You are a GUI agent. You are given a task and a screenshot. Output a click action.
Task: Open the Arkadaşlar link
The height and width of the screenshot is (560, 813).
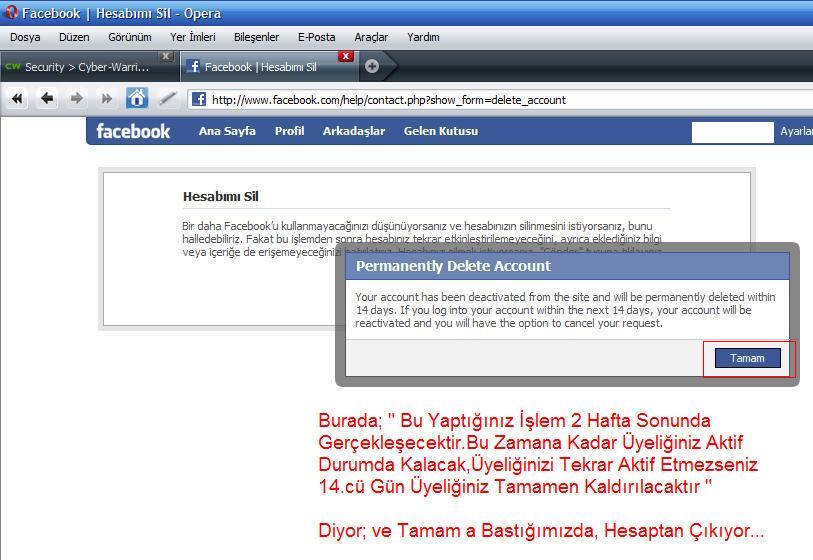[353, 131]
